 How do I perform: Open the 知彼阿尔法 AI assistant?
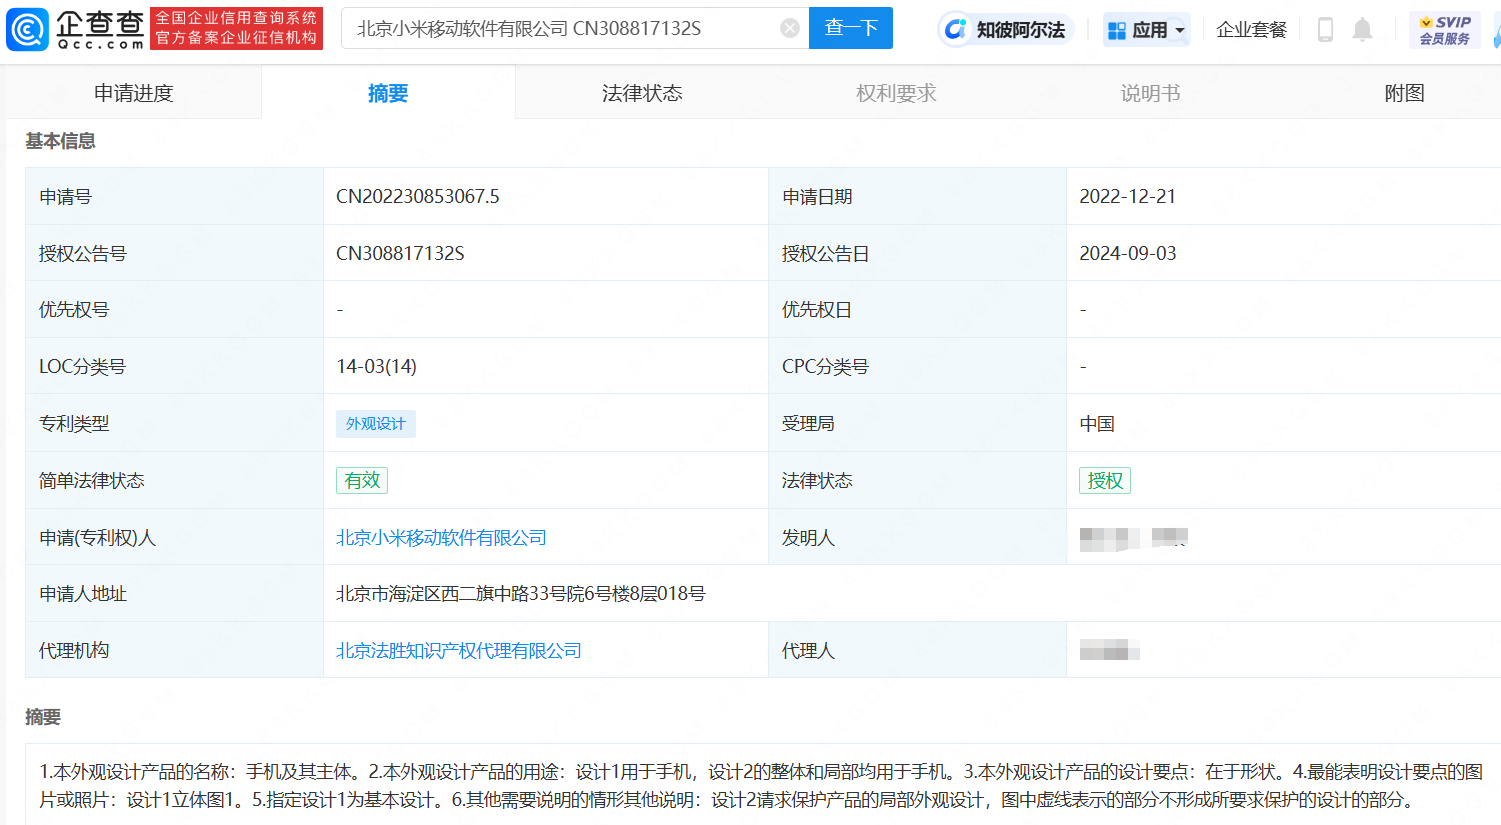click(x=1006, y=30)
